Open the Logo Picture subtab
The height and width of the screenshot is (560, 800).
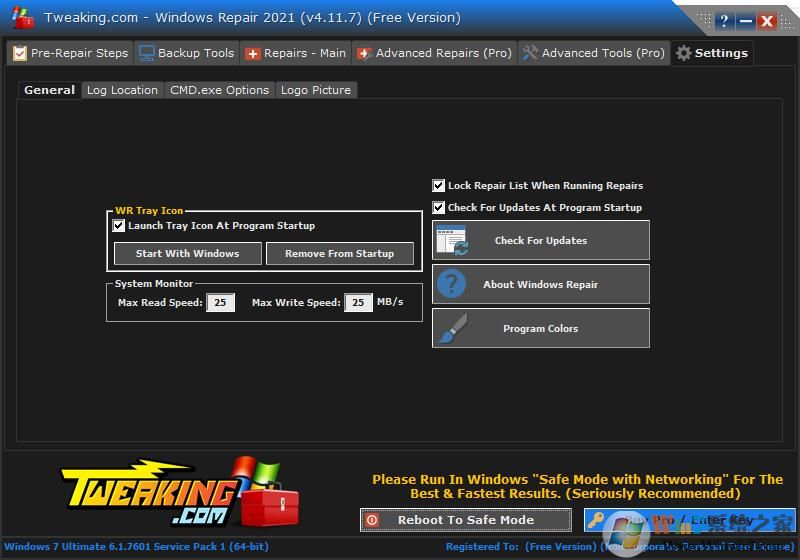[x=316, y=90]
